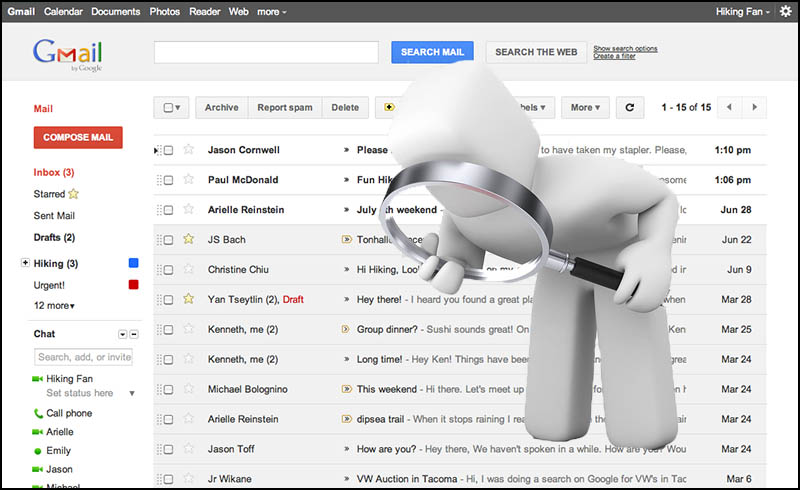Check the Yan Tseytlin email checkbox
800x490 pixels.
coord(168,300)
